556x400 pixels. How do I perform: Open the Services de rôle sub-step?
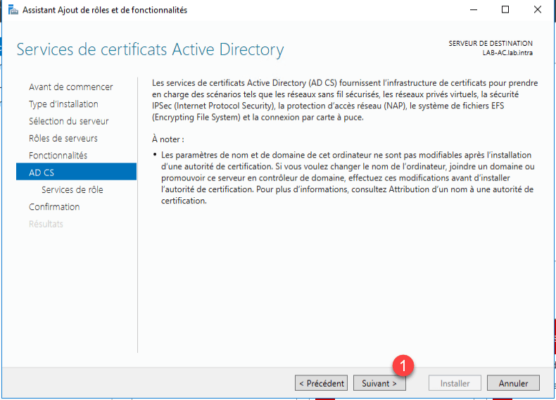point(72,190)
